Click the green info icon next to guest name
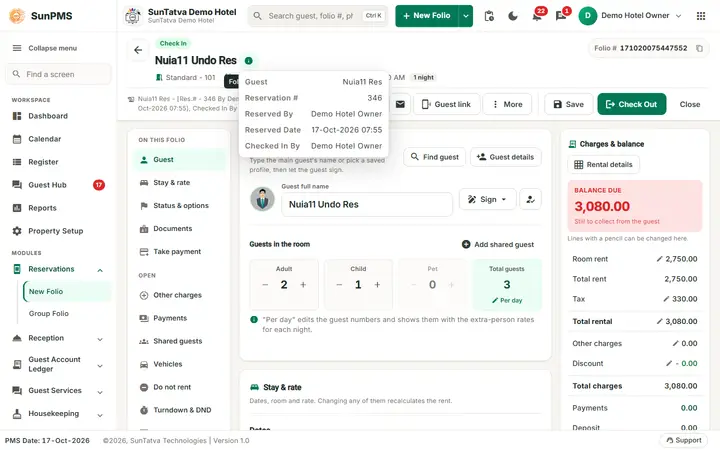This screenshot has height=450, width=720. coord(248,61)
